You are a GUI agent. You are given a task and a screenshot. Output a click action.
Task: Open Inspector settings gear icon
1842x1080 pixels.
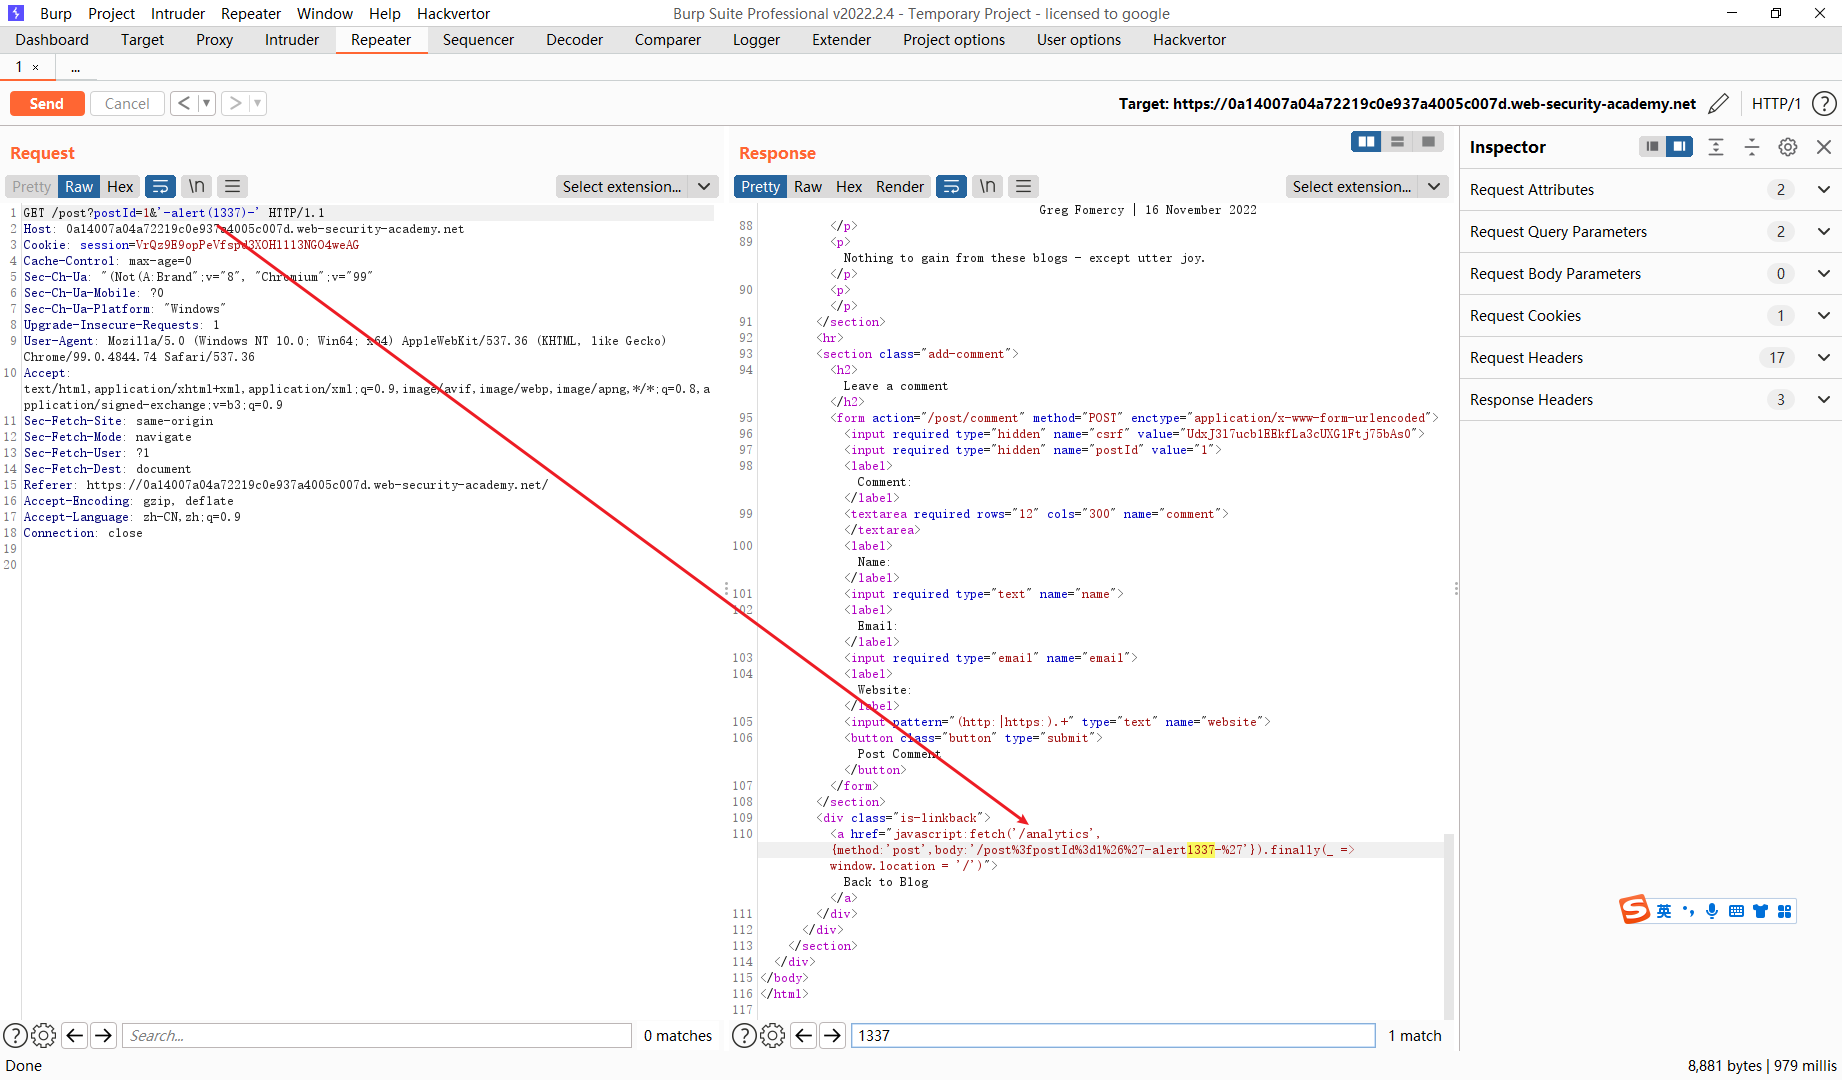pyautogui.click(x=1788, y=147)
